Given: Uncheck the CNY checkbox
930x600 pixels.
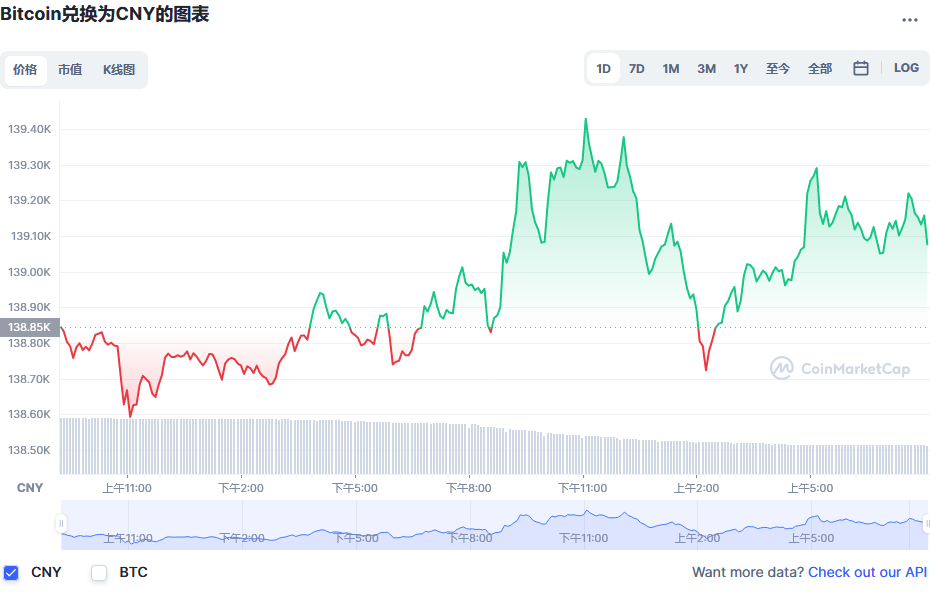Looking at the screenshot, I should [11, 573].
